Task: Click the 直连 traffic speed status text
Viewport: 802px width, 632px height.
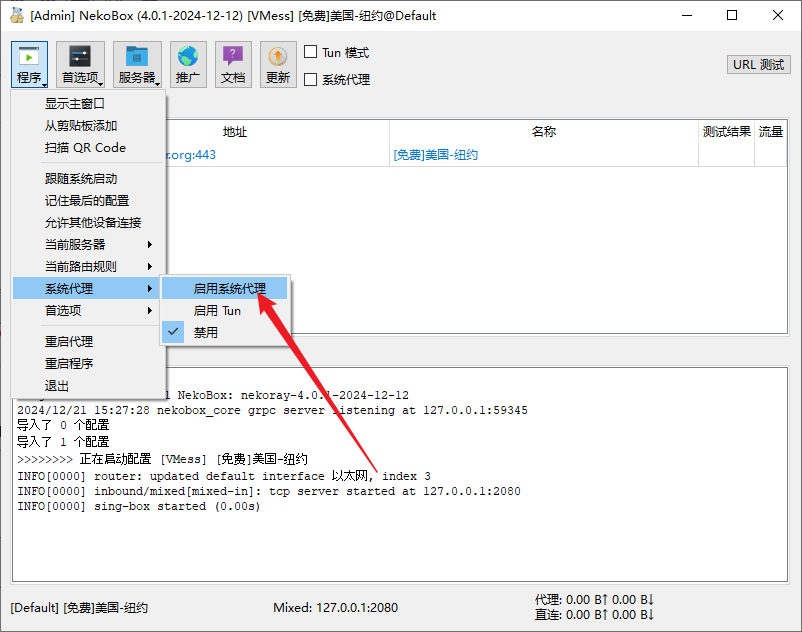Action: pos(594,615)
